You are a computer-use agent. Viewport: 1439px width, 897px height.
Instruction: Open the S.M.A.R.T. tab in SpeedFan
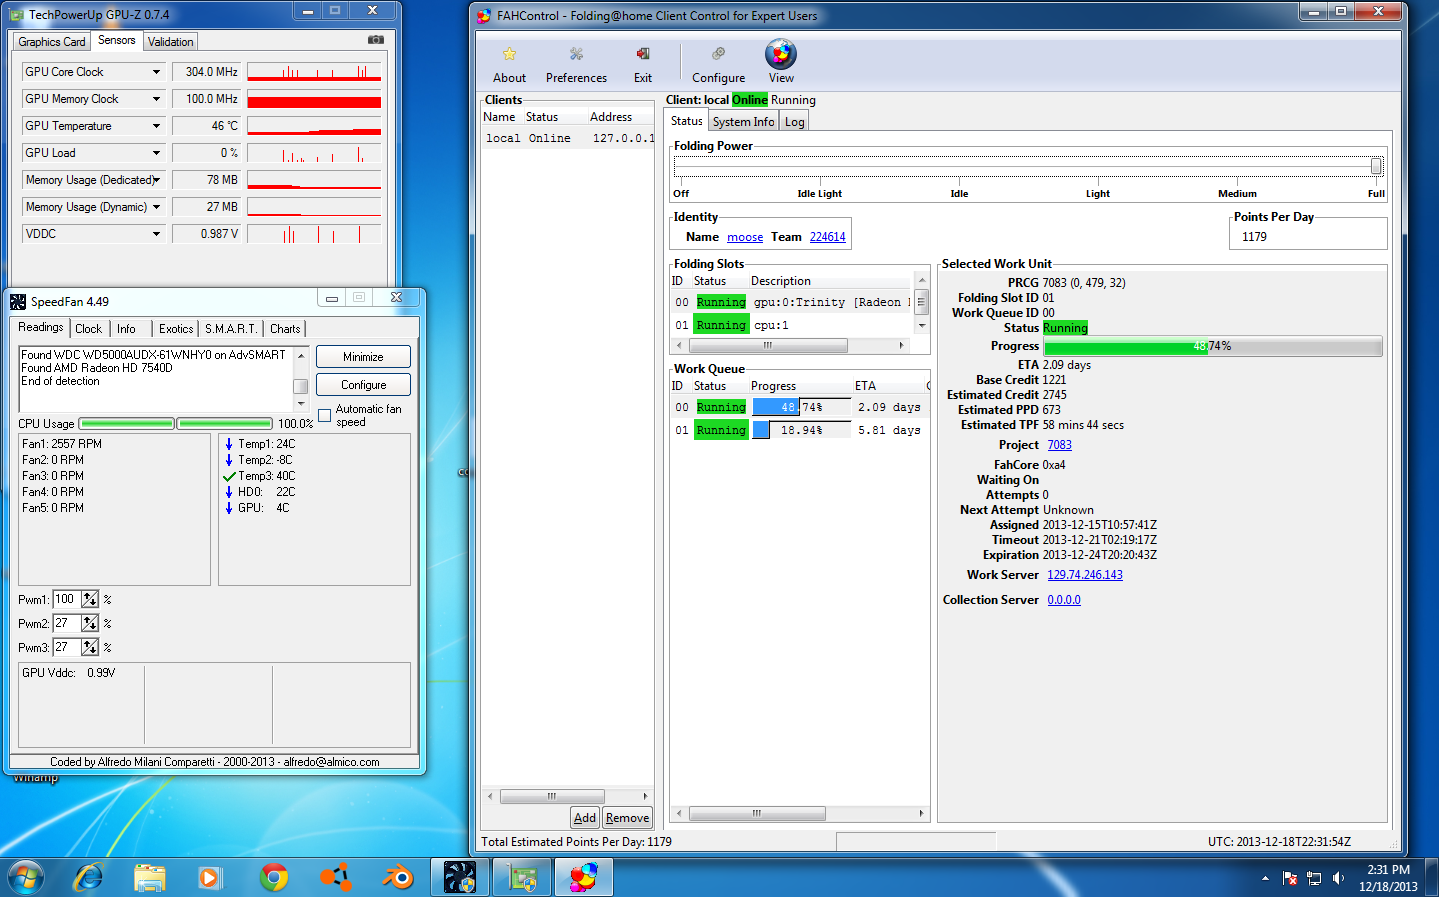tap(231, 329)
